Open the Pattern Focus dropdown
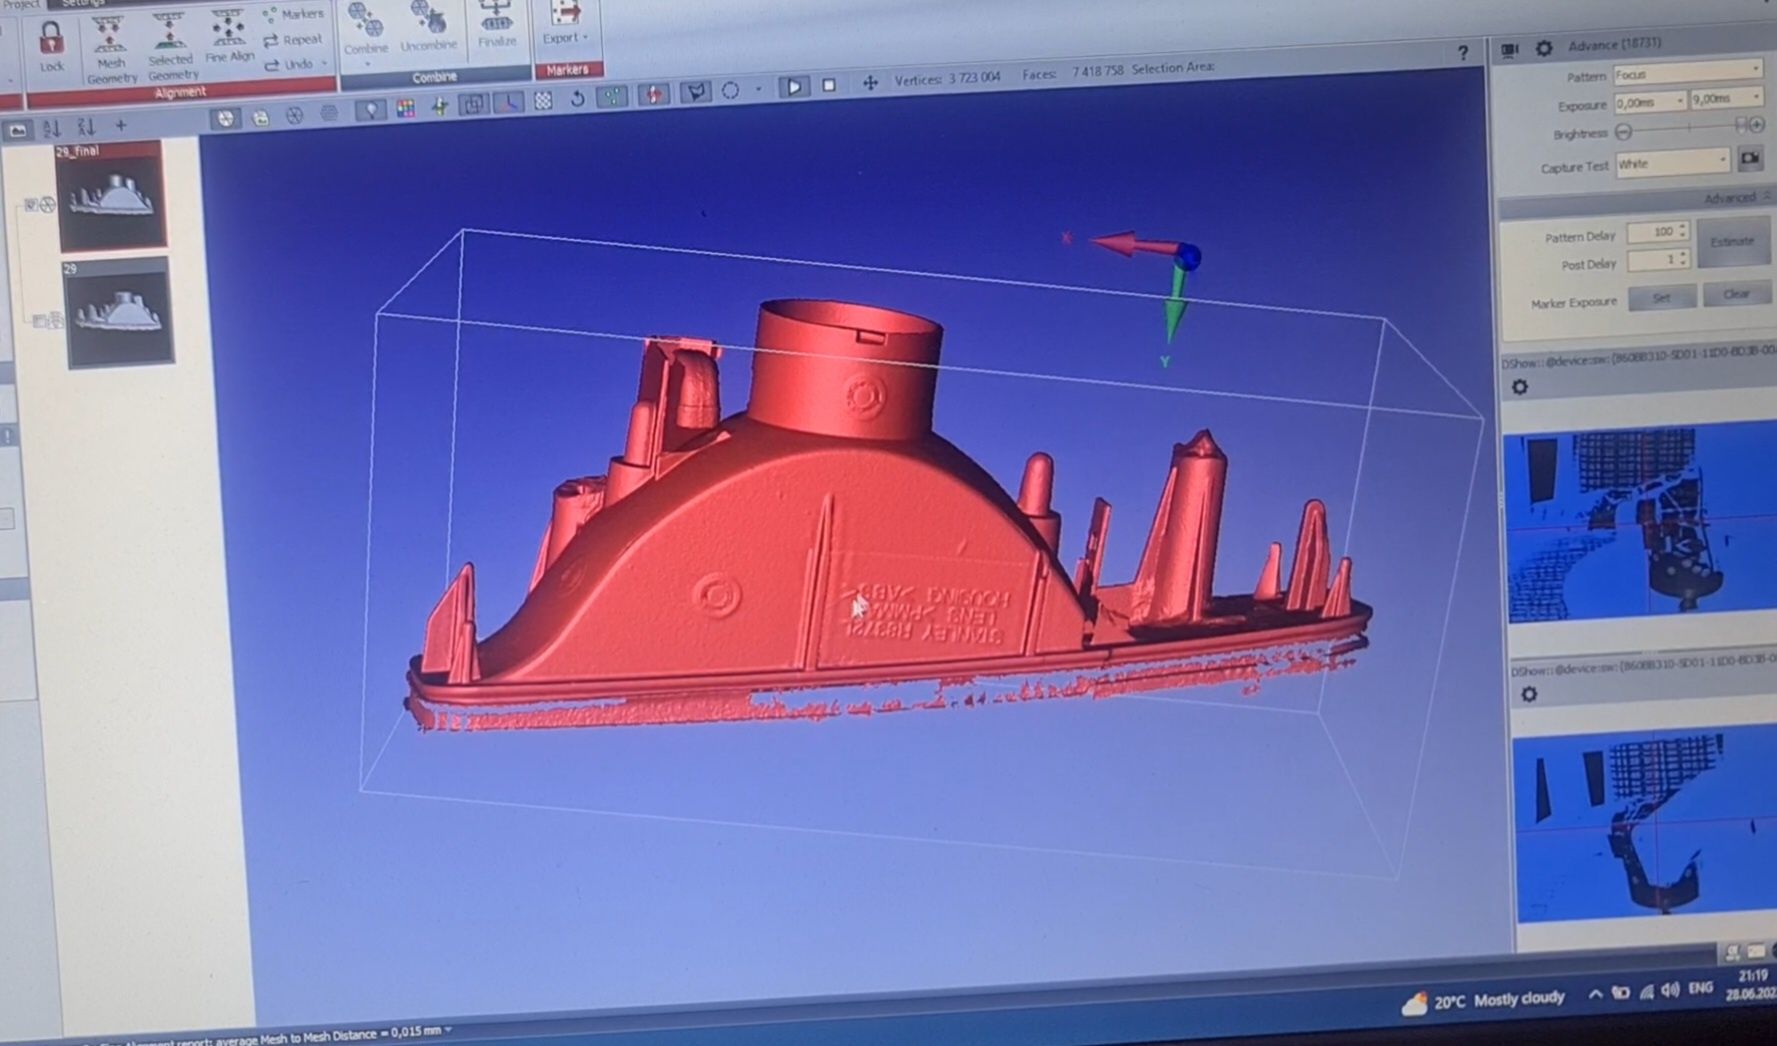1777x1046 pixels. pos(1687,73)
